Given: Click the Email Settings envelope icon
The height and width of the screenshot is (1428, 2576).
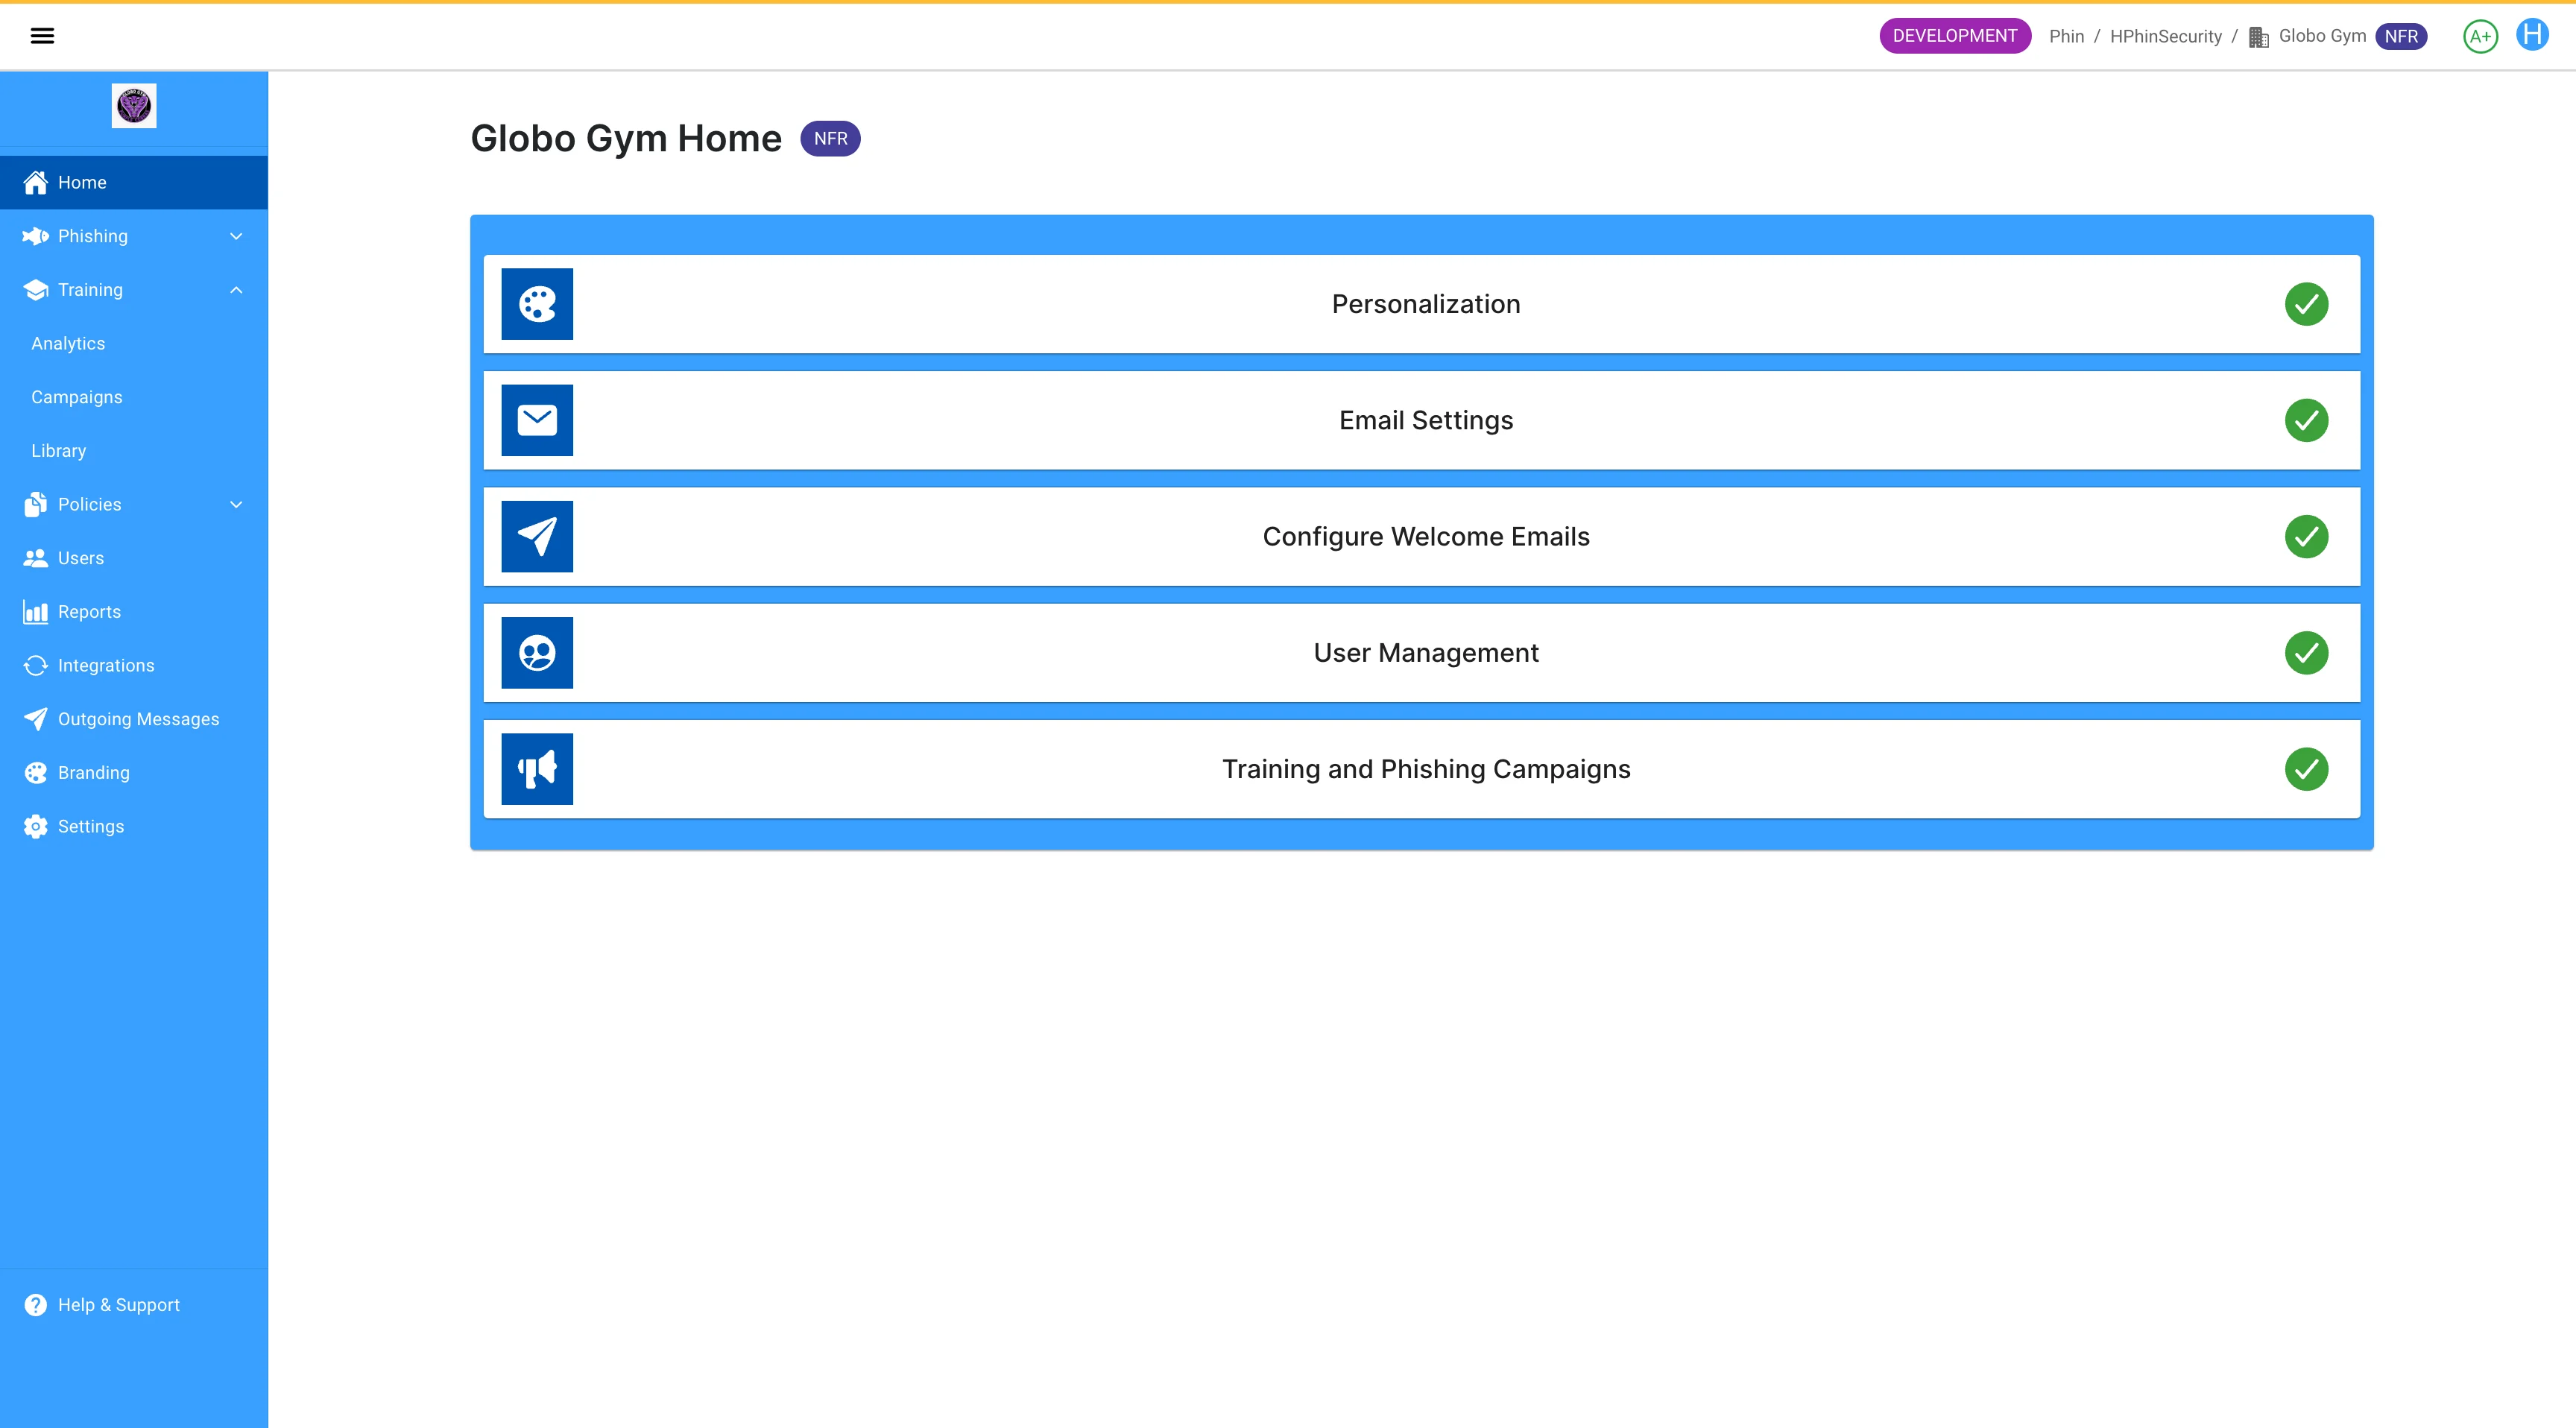Looking at the screenshot, I should pyautogui.click(x=537, y=420).
